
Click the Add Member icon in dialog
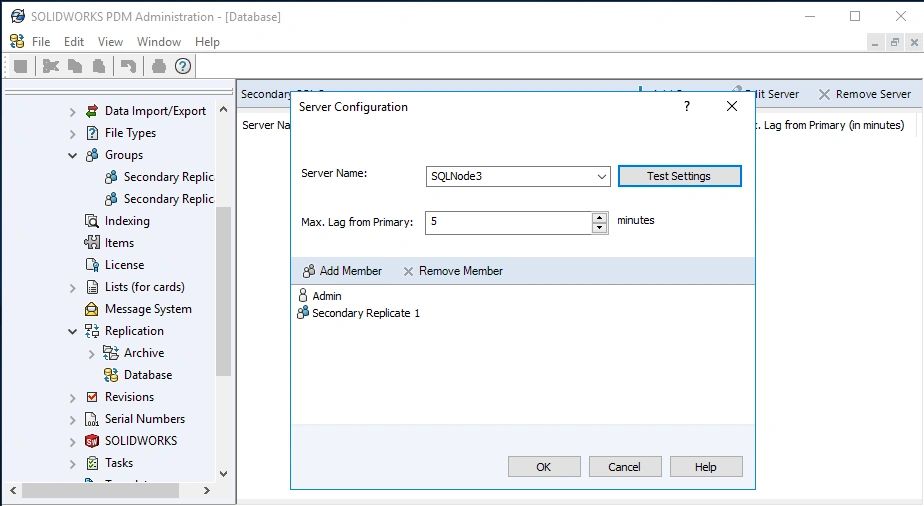click(x=309, y=271)
